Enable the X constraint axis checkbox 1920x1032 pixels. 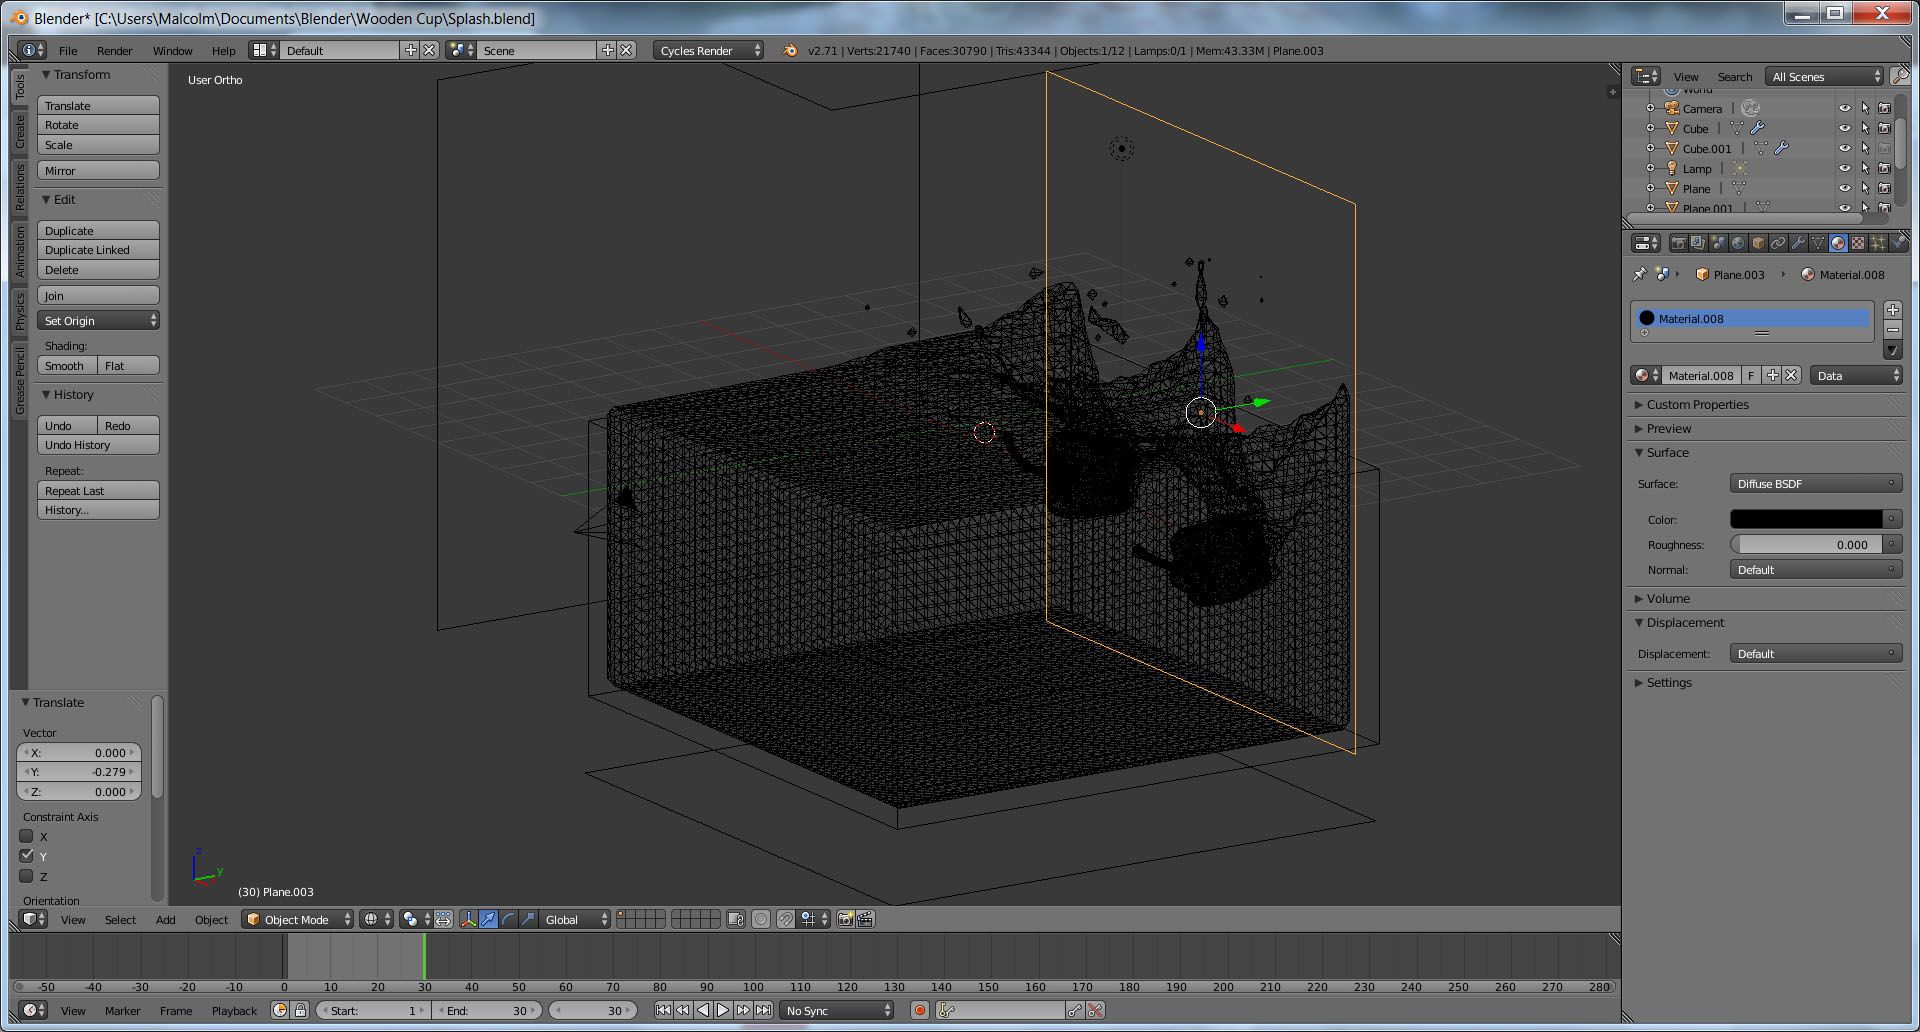(x=27, y=836)
